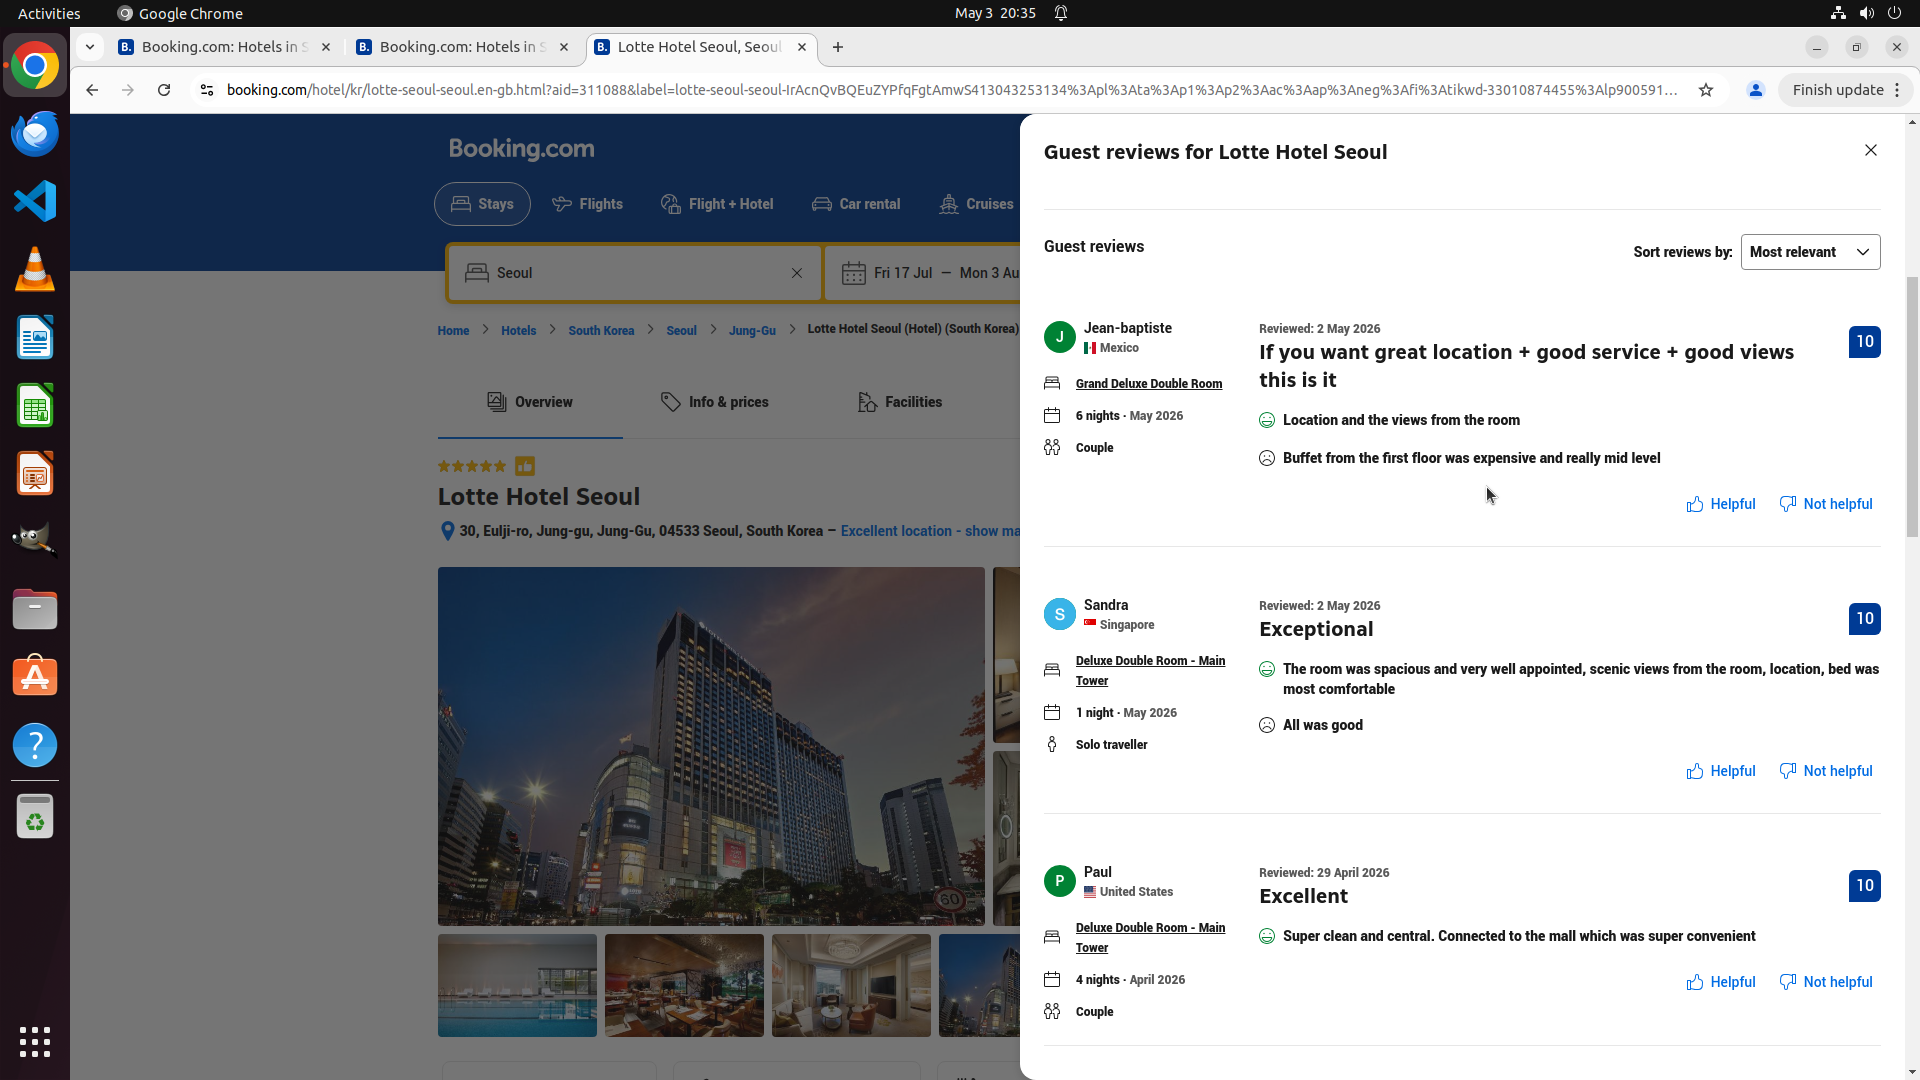
Task: Click the browser back button
Action: [x=92, y=90]
